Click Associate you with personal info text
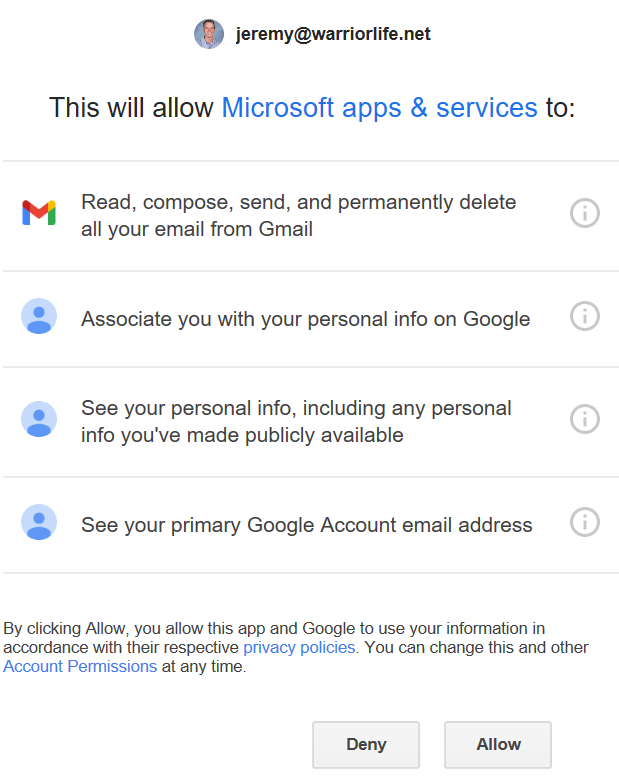The height and width of the screenshot is (780, 619). pos(305,319)
